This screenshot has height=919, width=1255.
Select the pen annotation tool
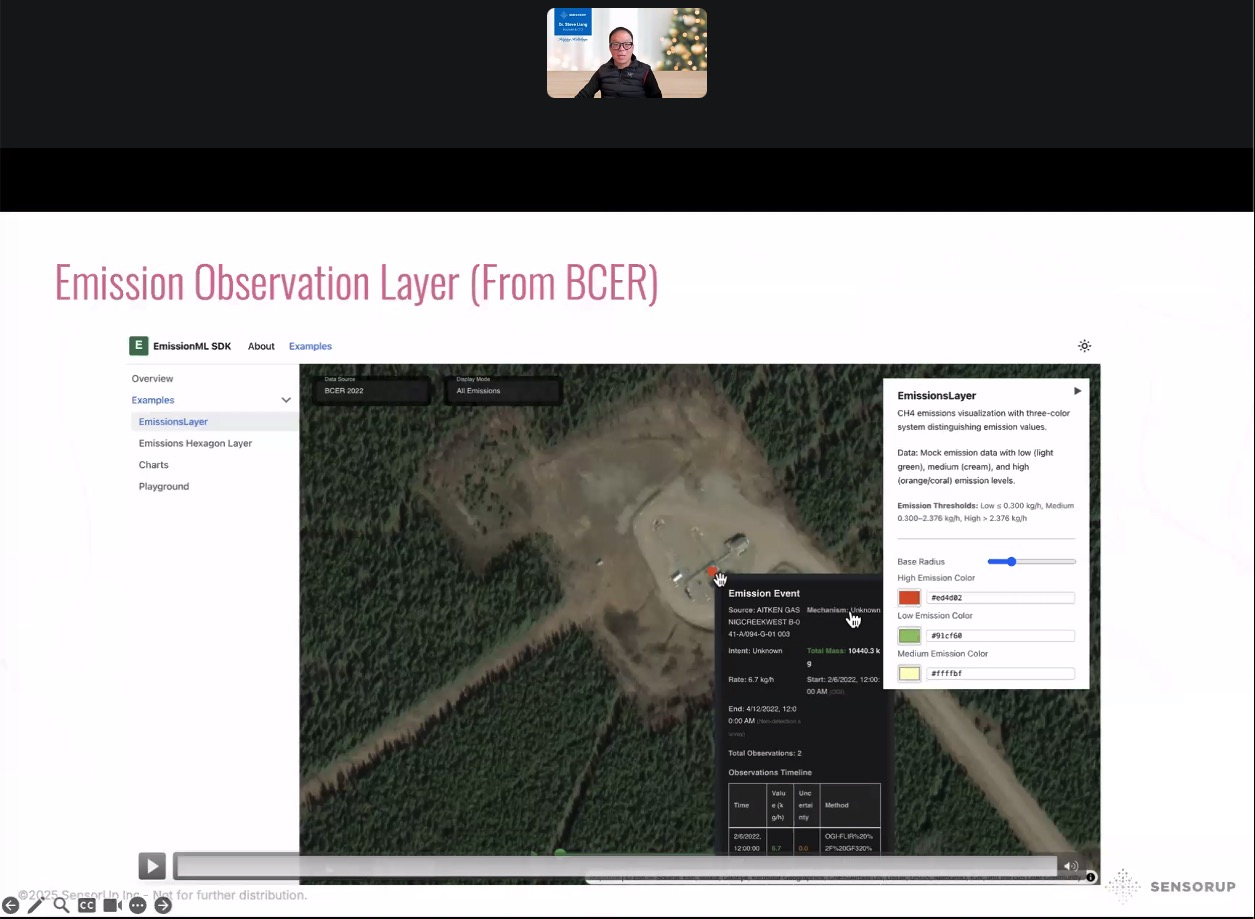tap(35, 905)
